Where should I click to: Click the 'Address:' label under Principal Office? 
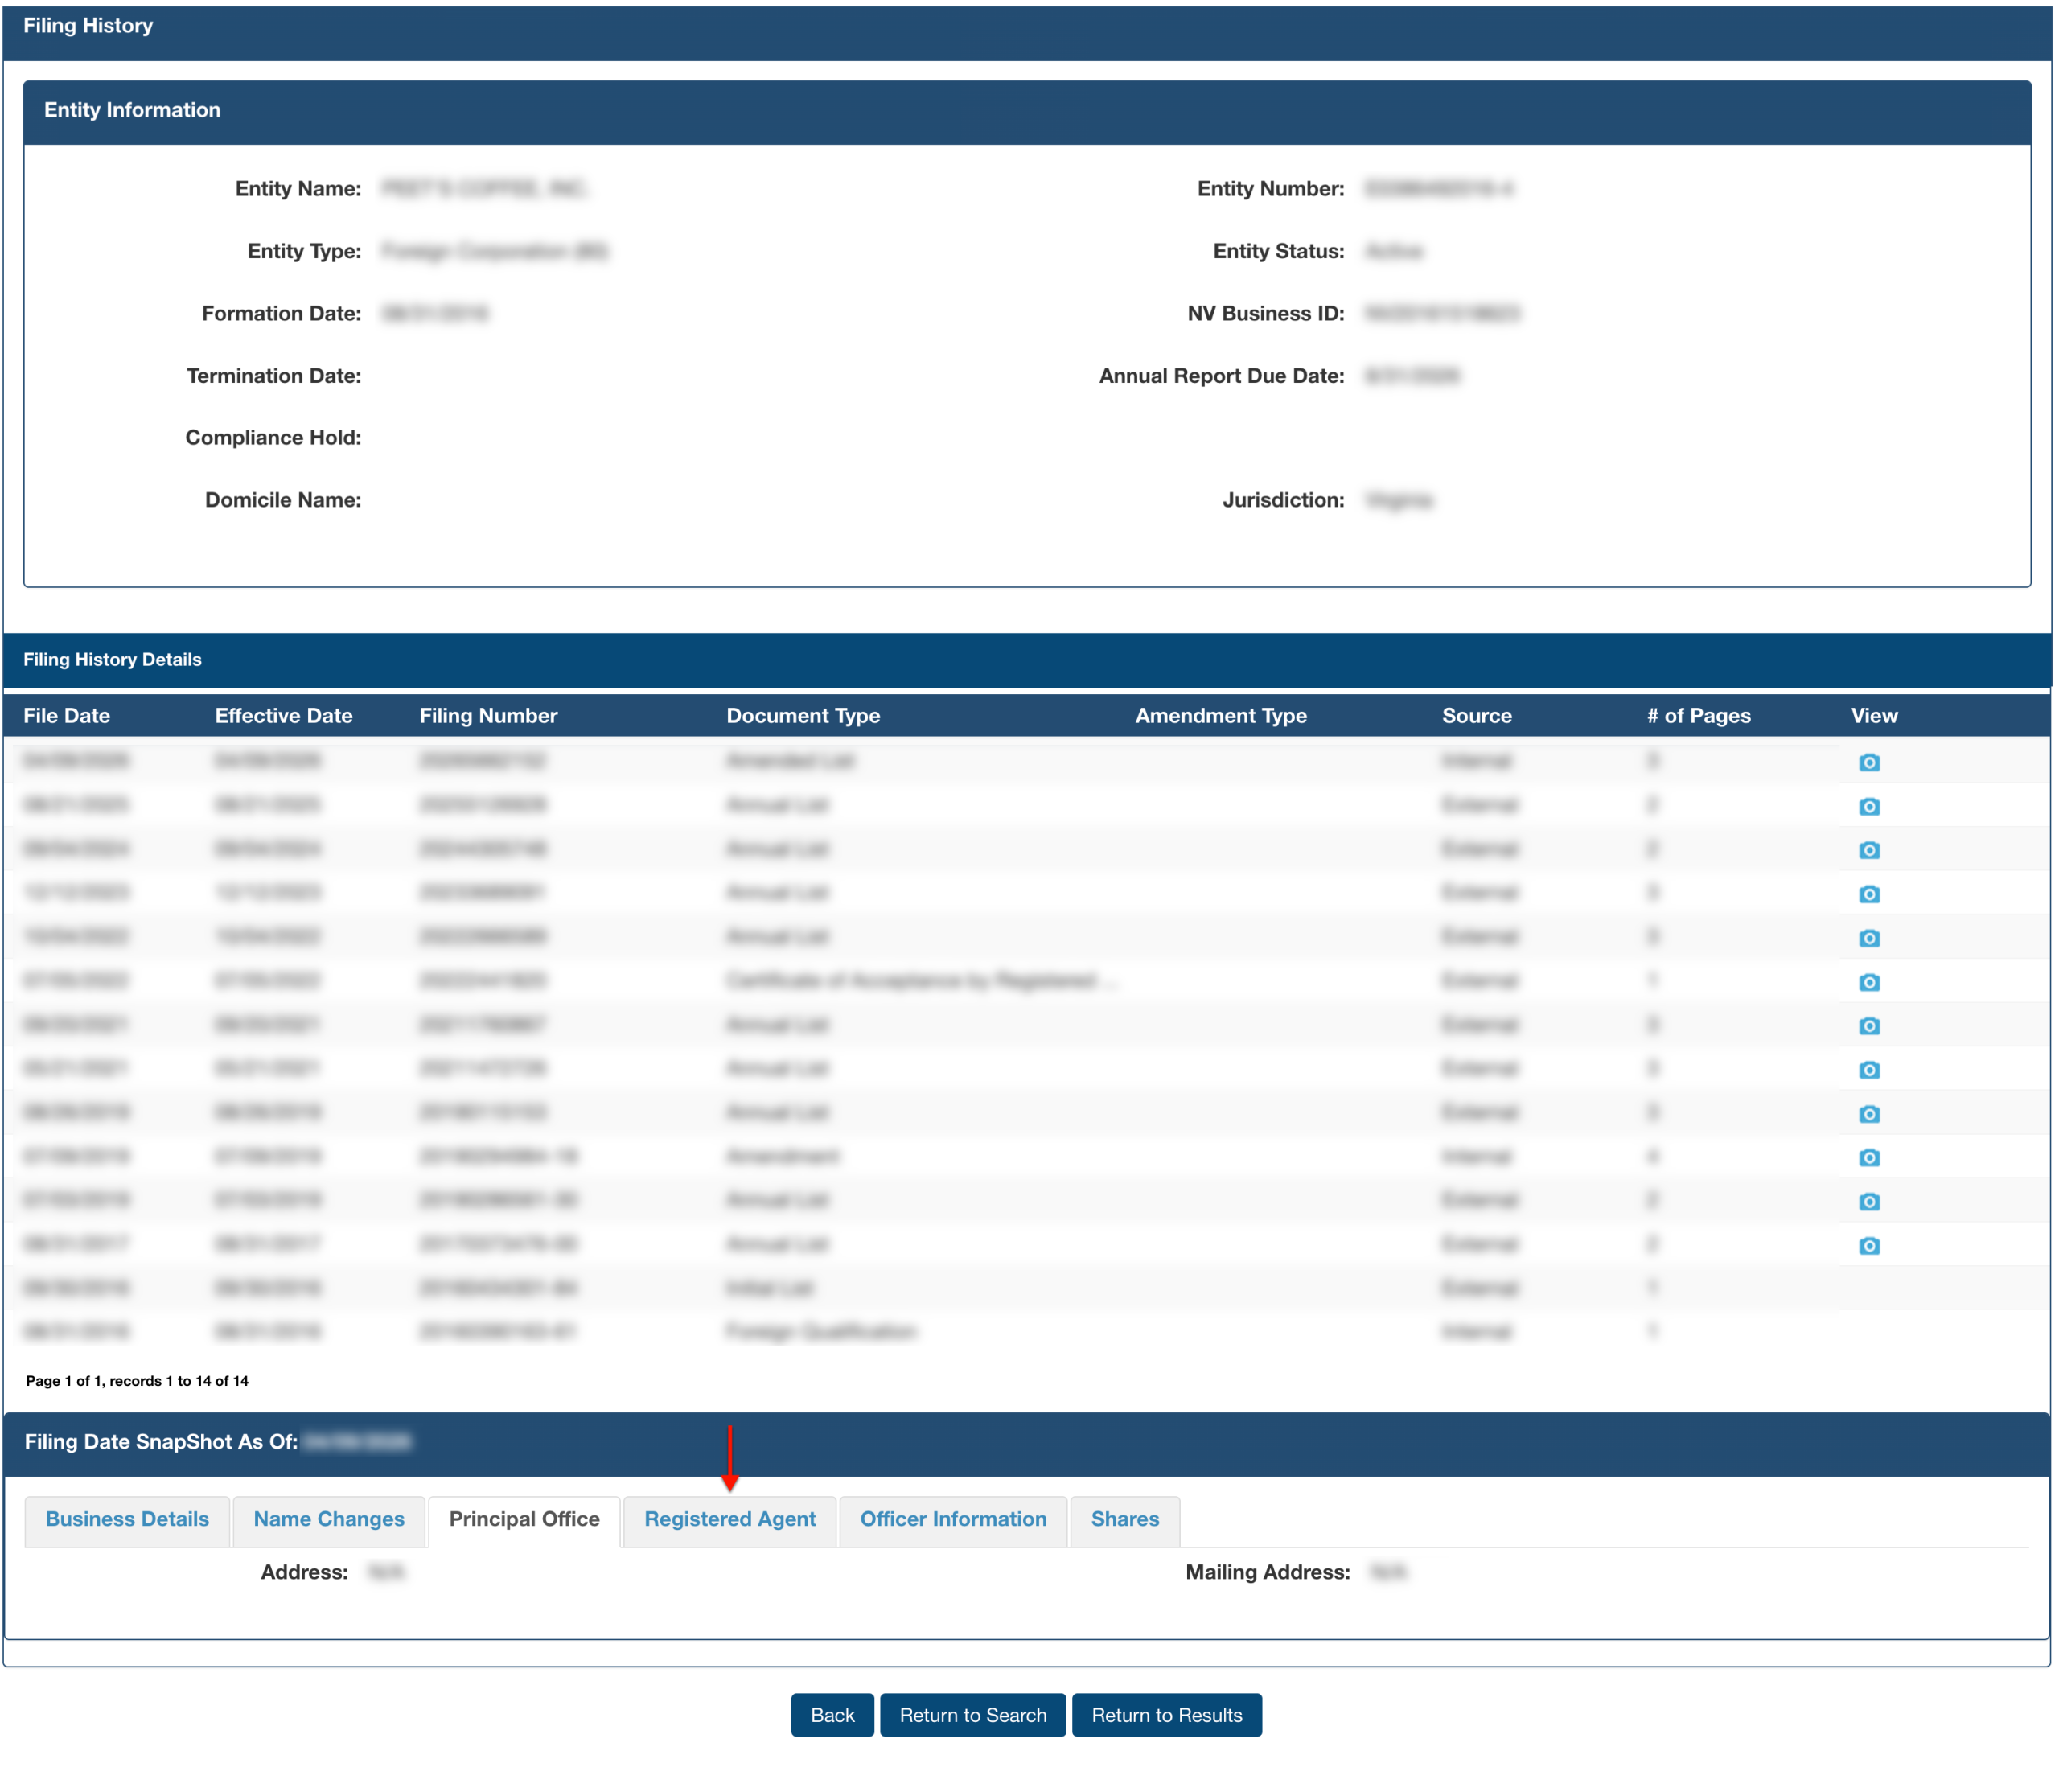pyautogui.click(x=304, y=1572)
